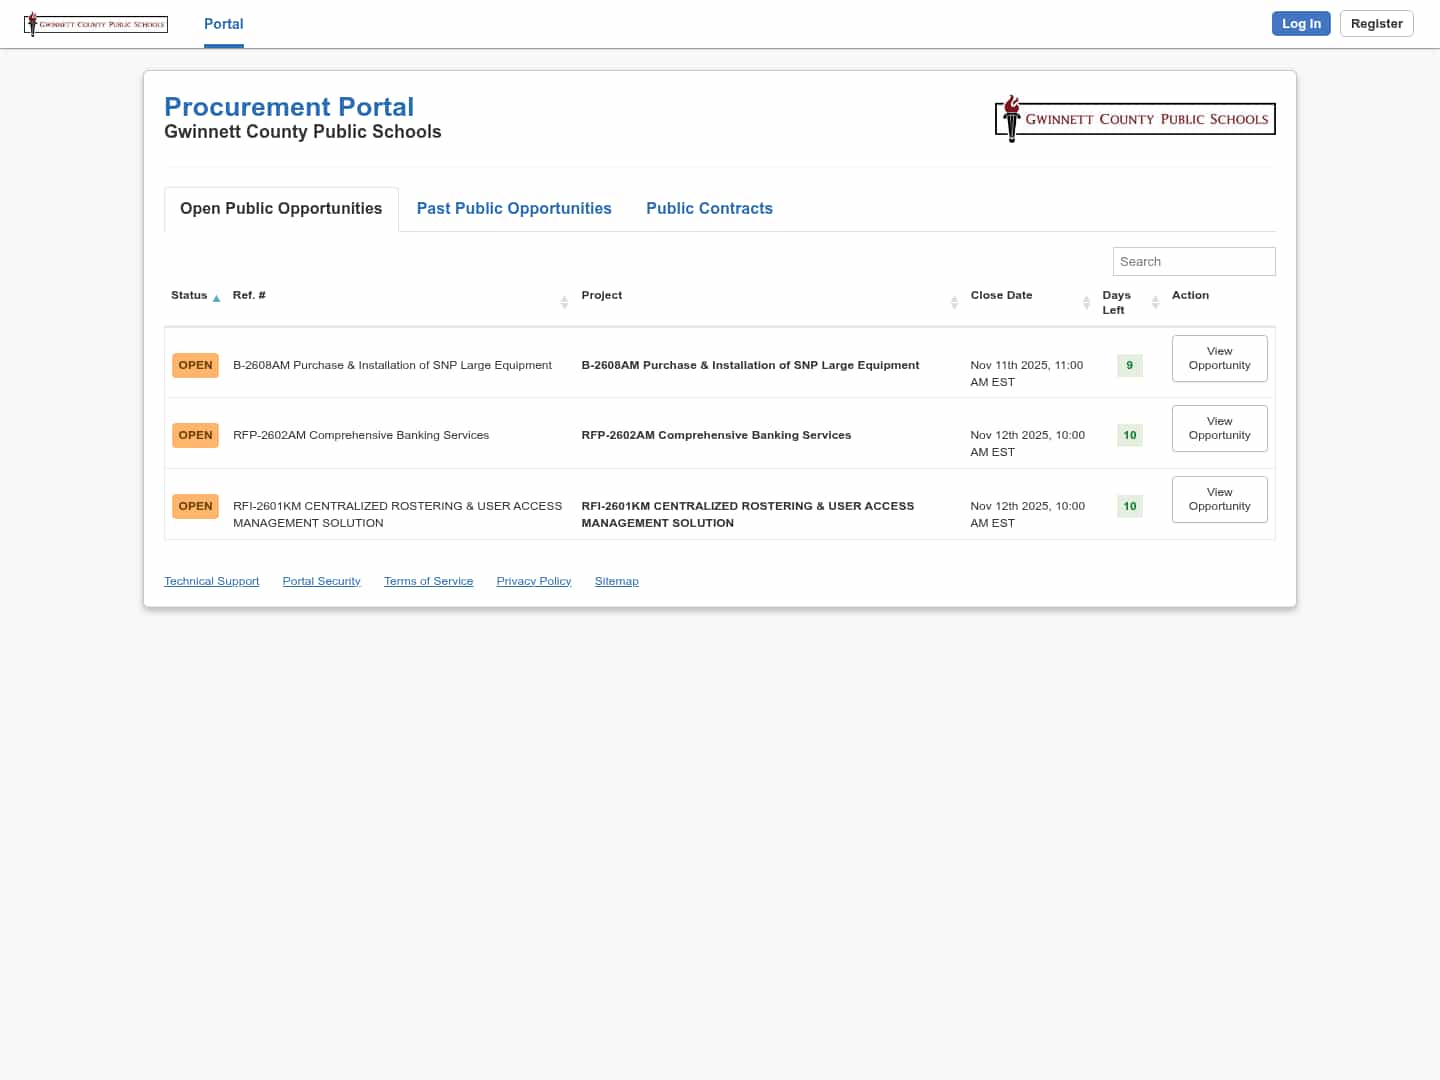The height and width of the screenshot is (1080, 1440).
Task: Open the Public Contracts tab
Action: (x=709, y=208)
